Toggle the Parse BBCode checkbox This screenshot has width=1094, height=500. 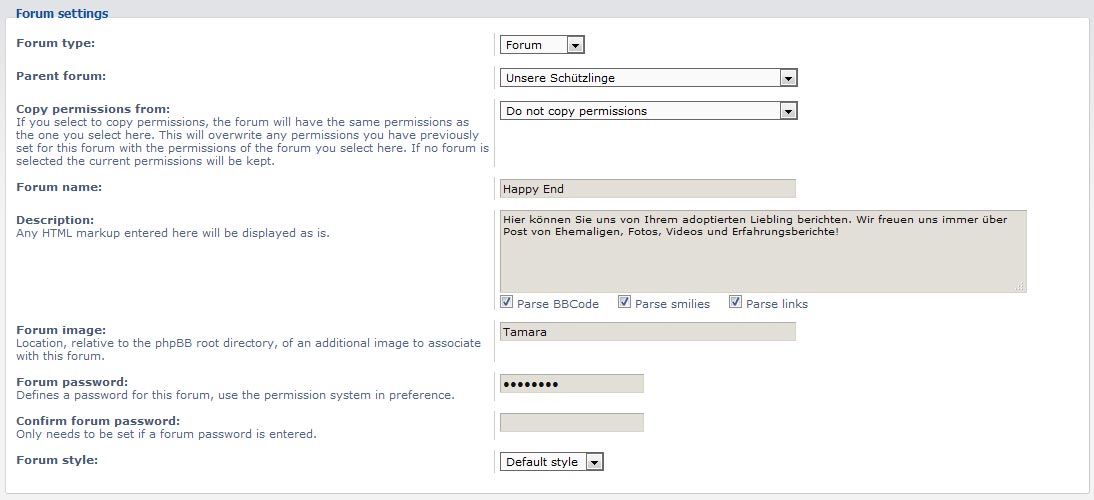click(507, 302)
